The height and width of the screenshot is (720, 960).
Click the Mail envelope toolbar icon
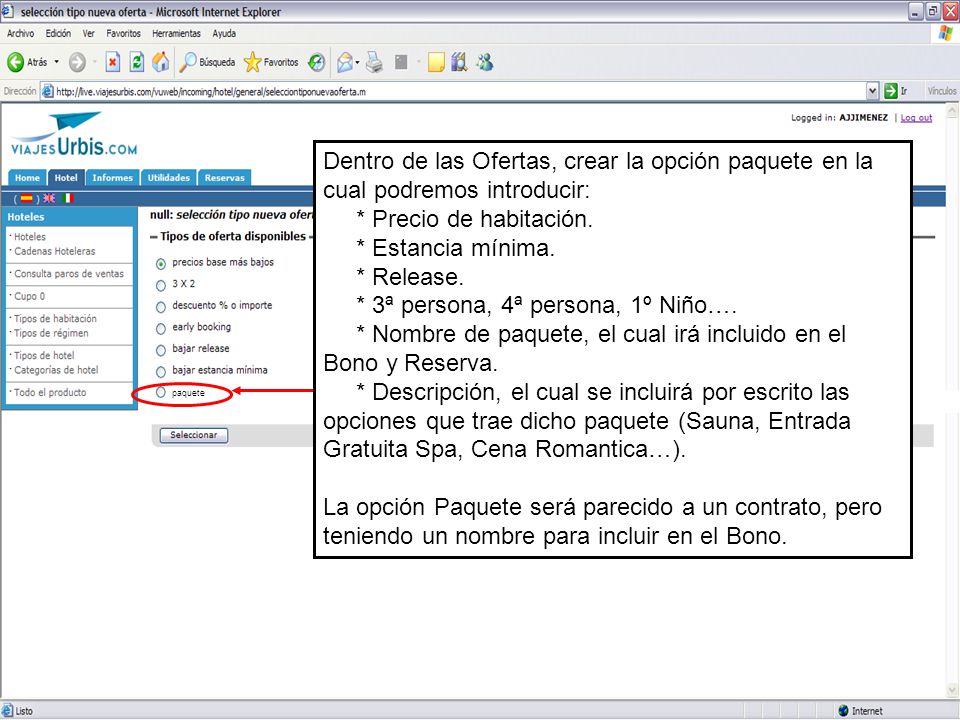345,62
